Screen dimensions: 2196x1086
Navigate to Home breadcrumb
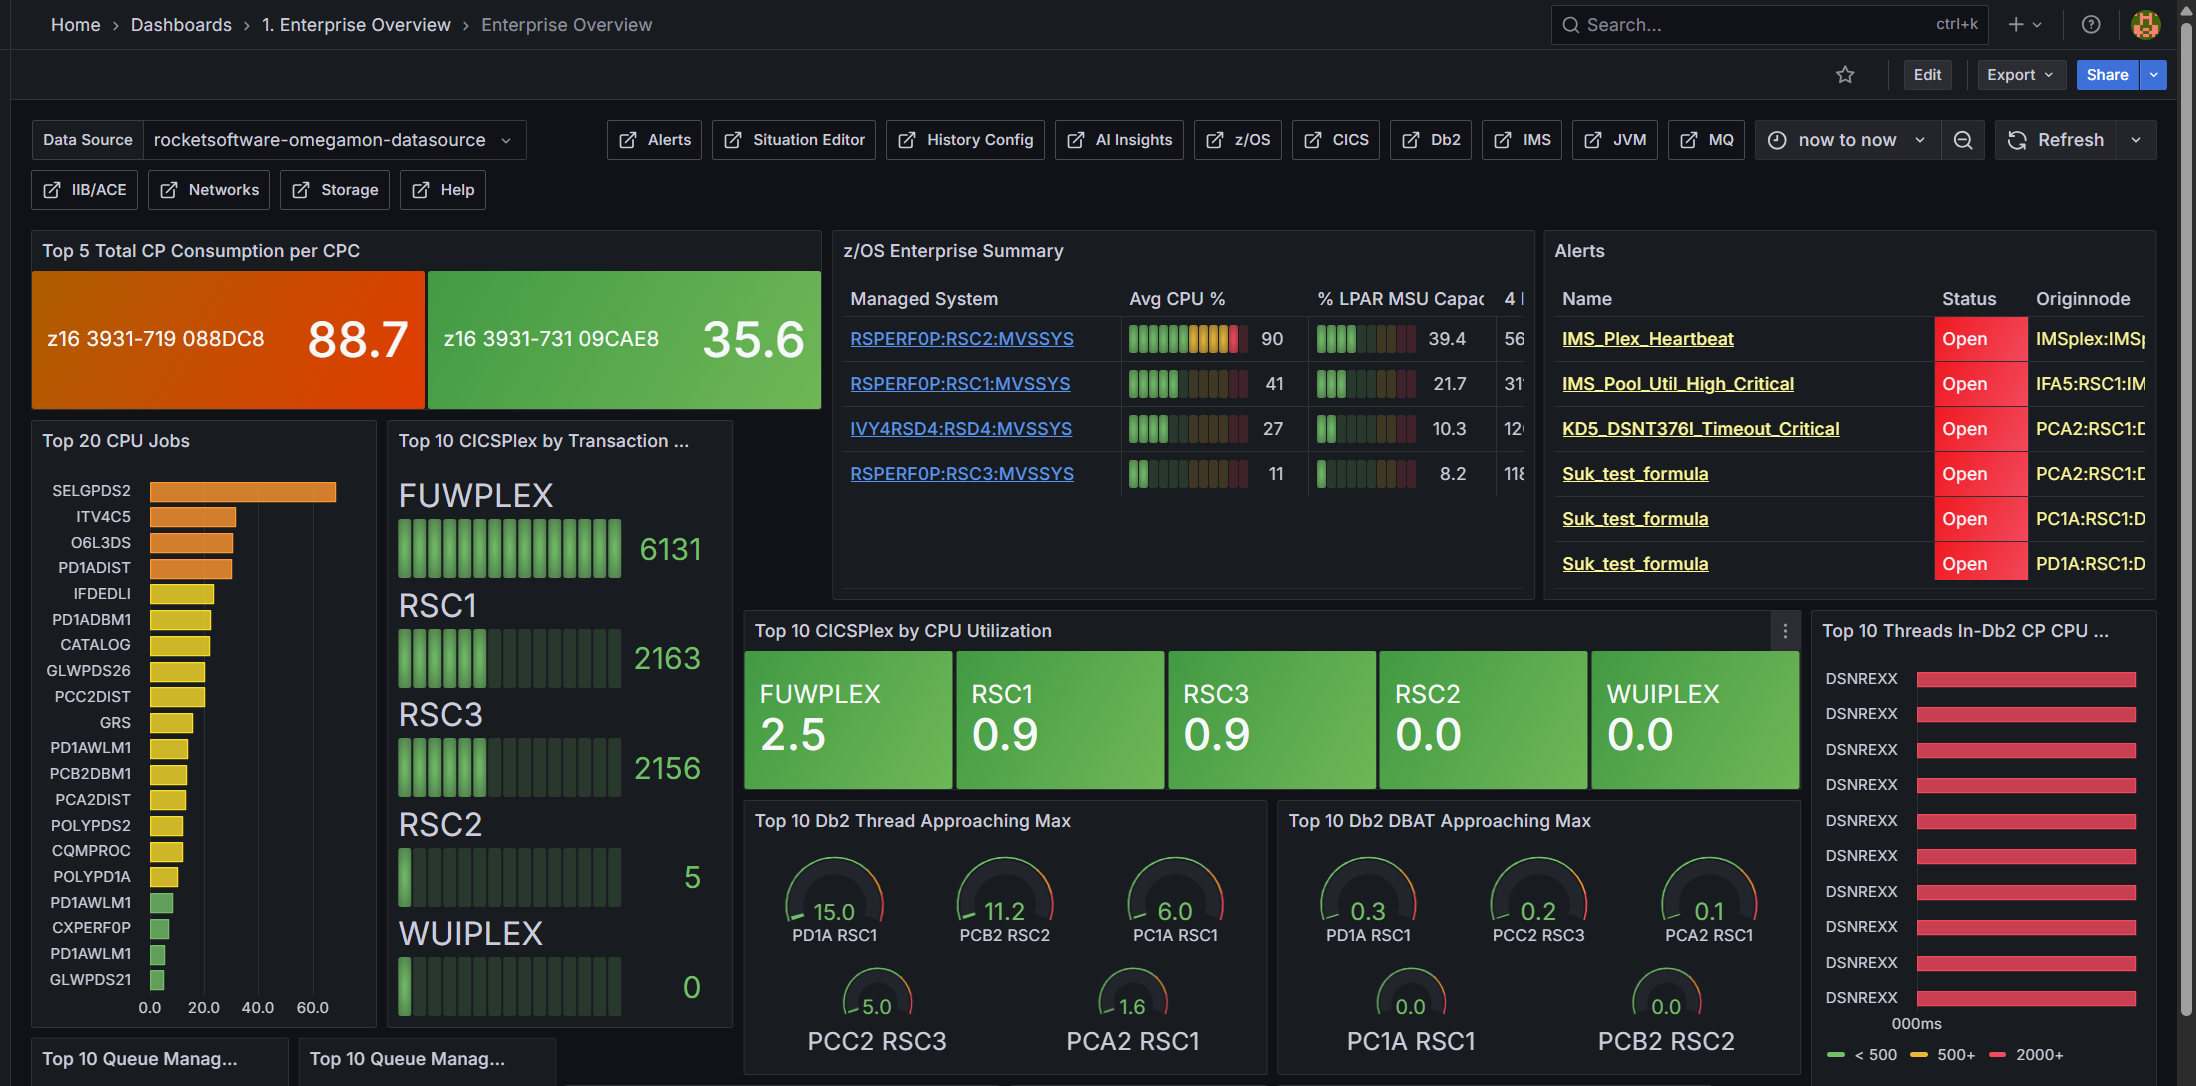(x=75, y=25)
